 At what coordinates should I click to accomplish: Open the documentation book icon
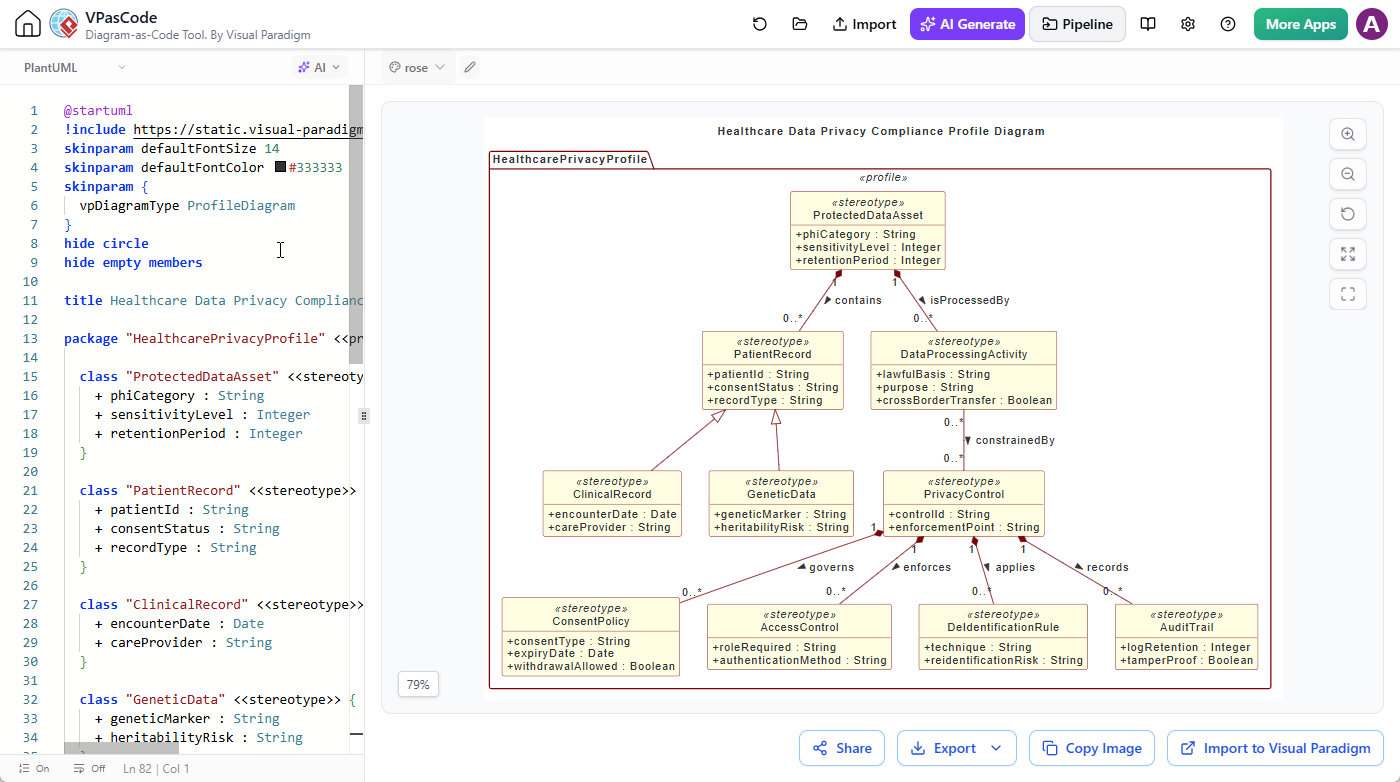pos(1148,24)
